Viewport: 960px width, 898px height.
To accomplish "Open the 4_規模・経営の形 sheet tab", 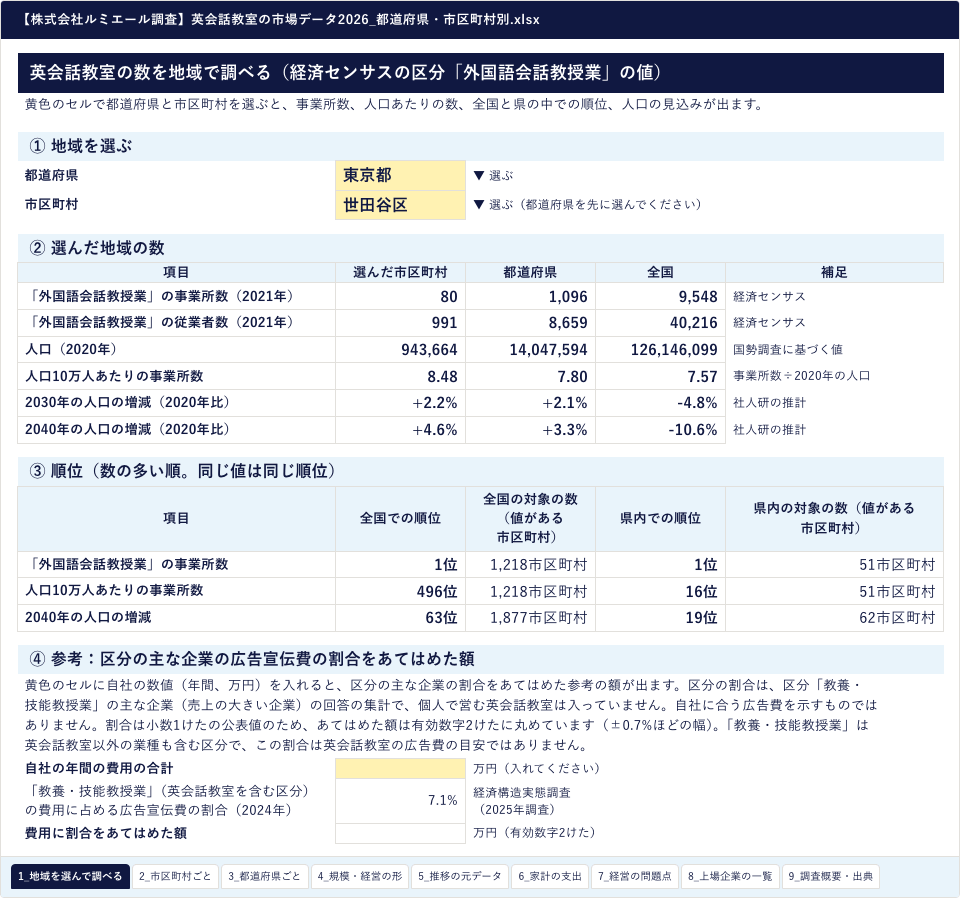I will click(360, 877).
